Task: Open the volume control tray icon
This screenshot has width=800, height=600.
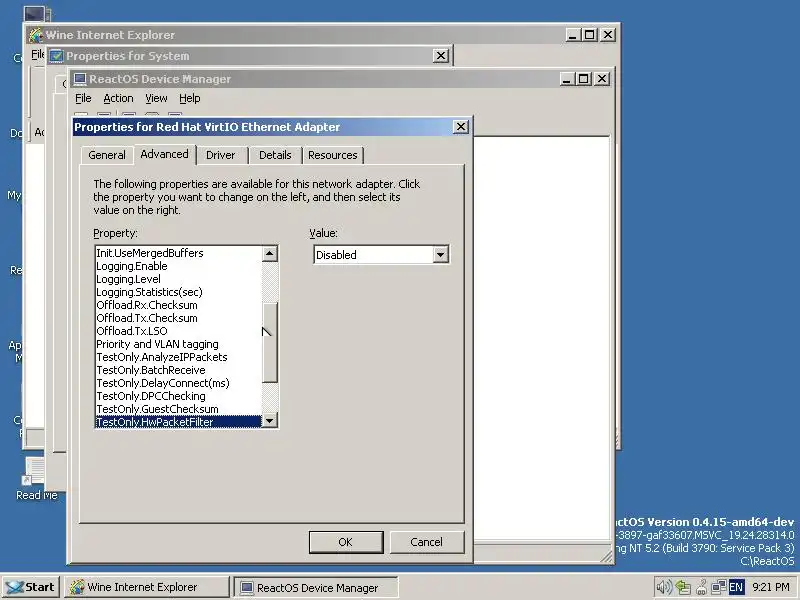Action: (663, 587)
